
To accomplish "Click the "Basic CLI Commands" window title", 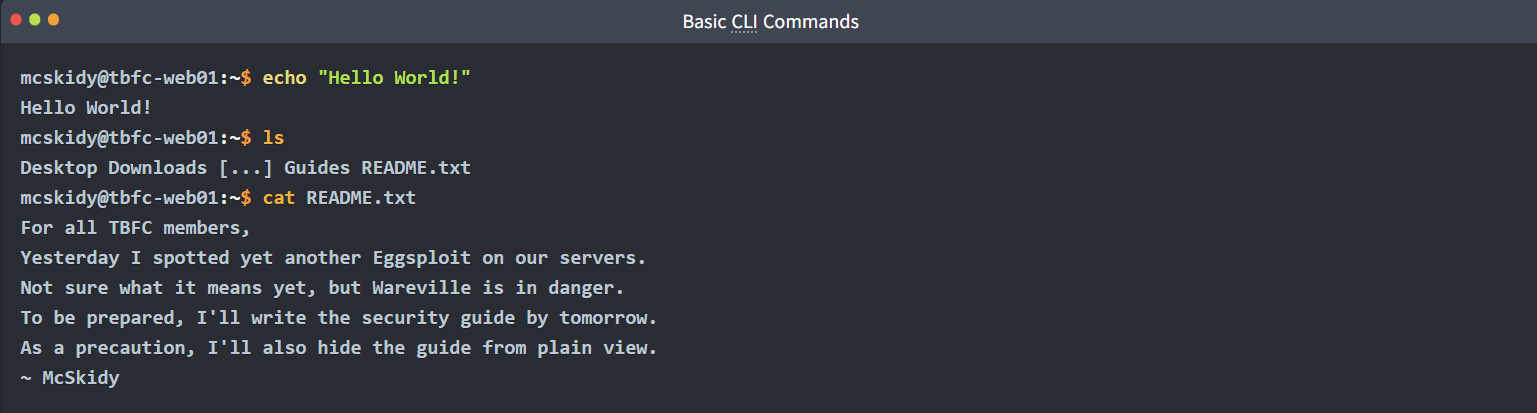I will coord(770,21).
